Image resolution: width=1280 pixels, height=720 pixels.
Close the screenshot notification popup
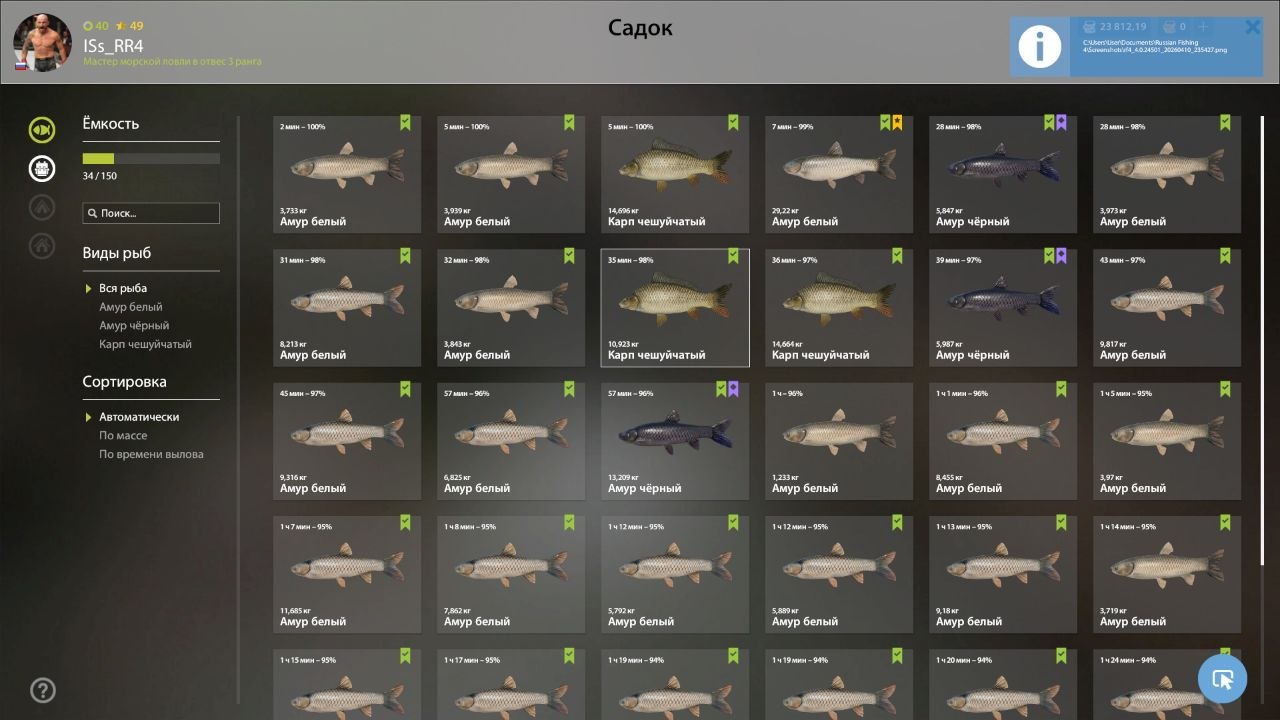1252,28
